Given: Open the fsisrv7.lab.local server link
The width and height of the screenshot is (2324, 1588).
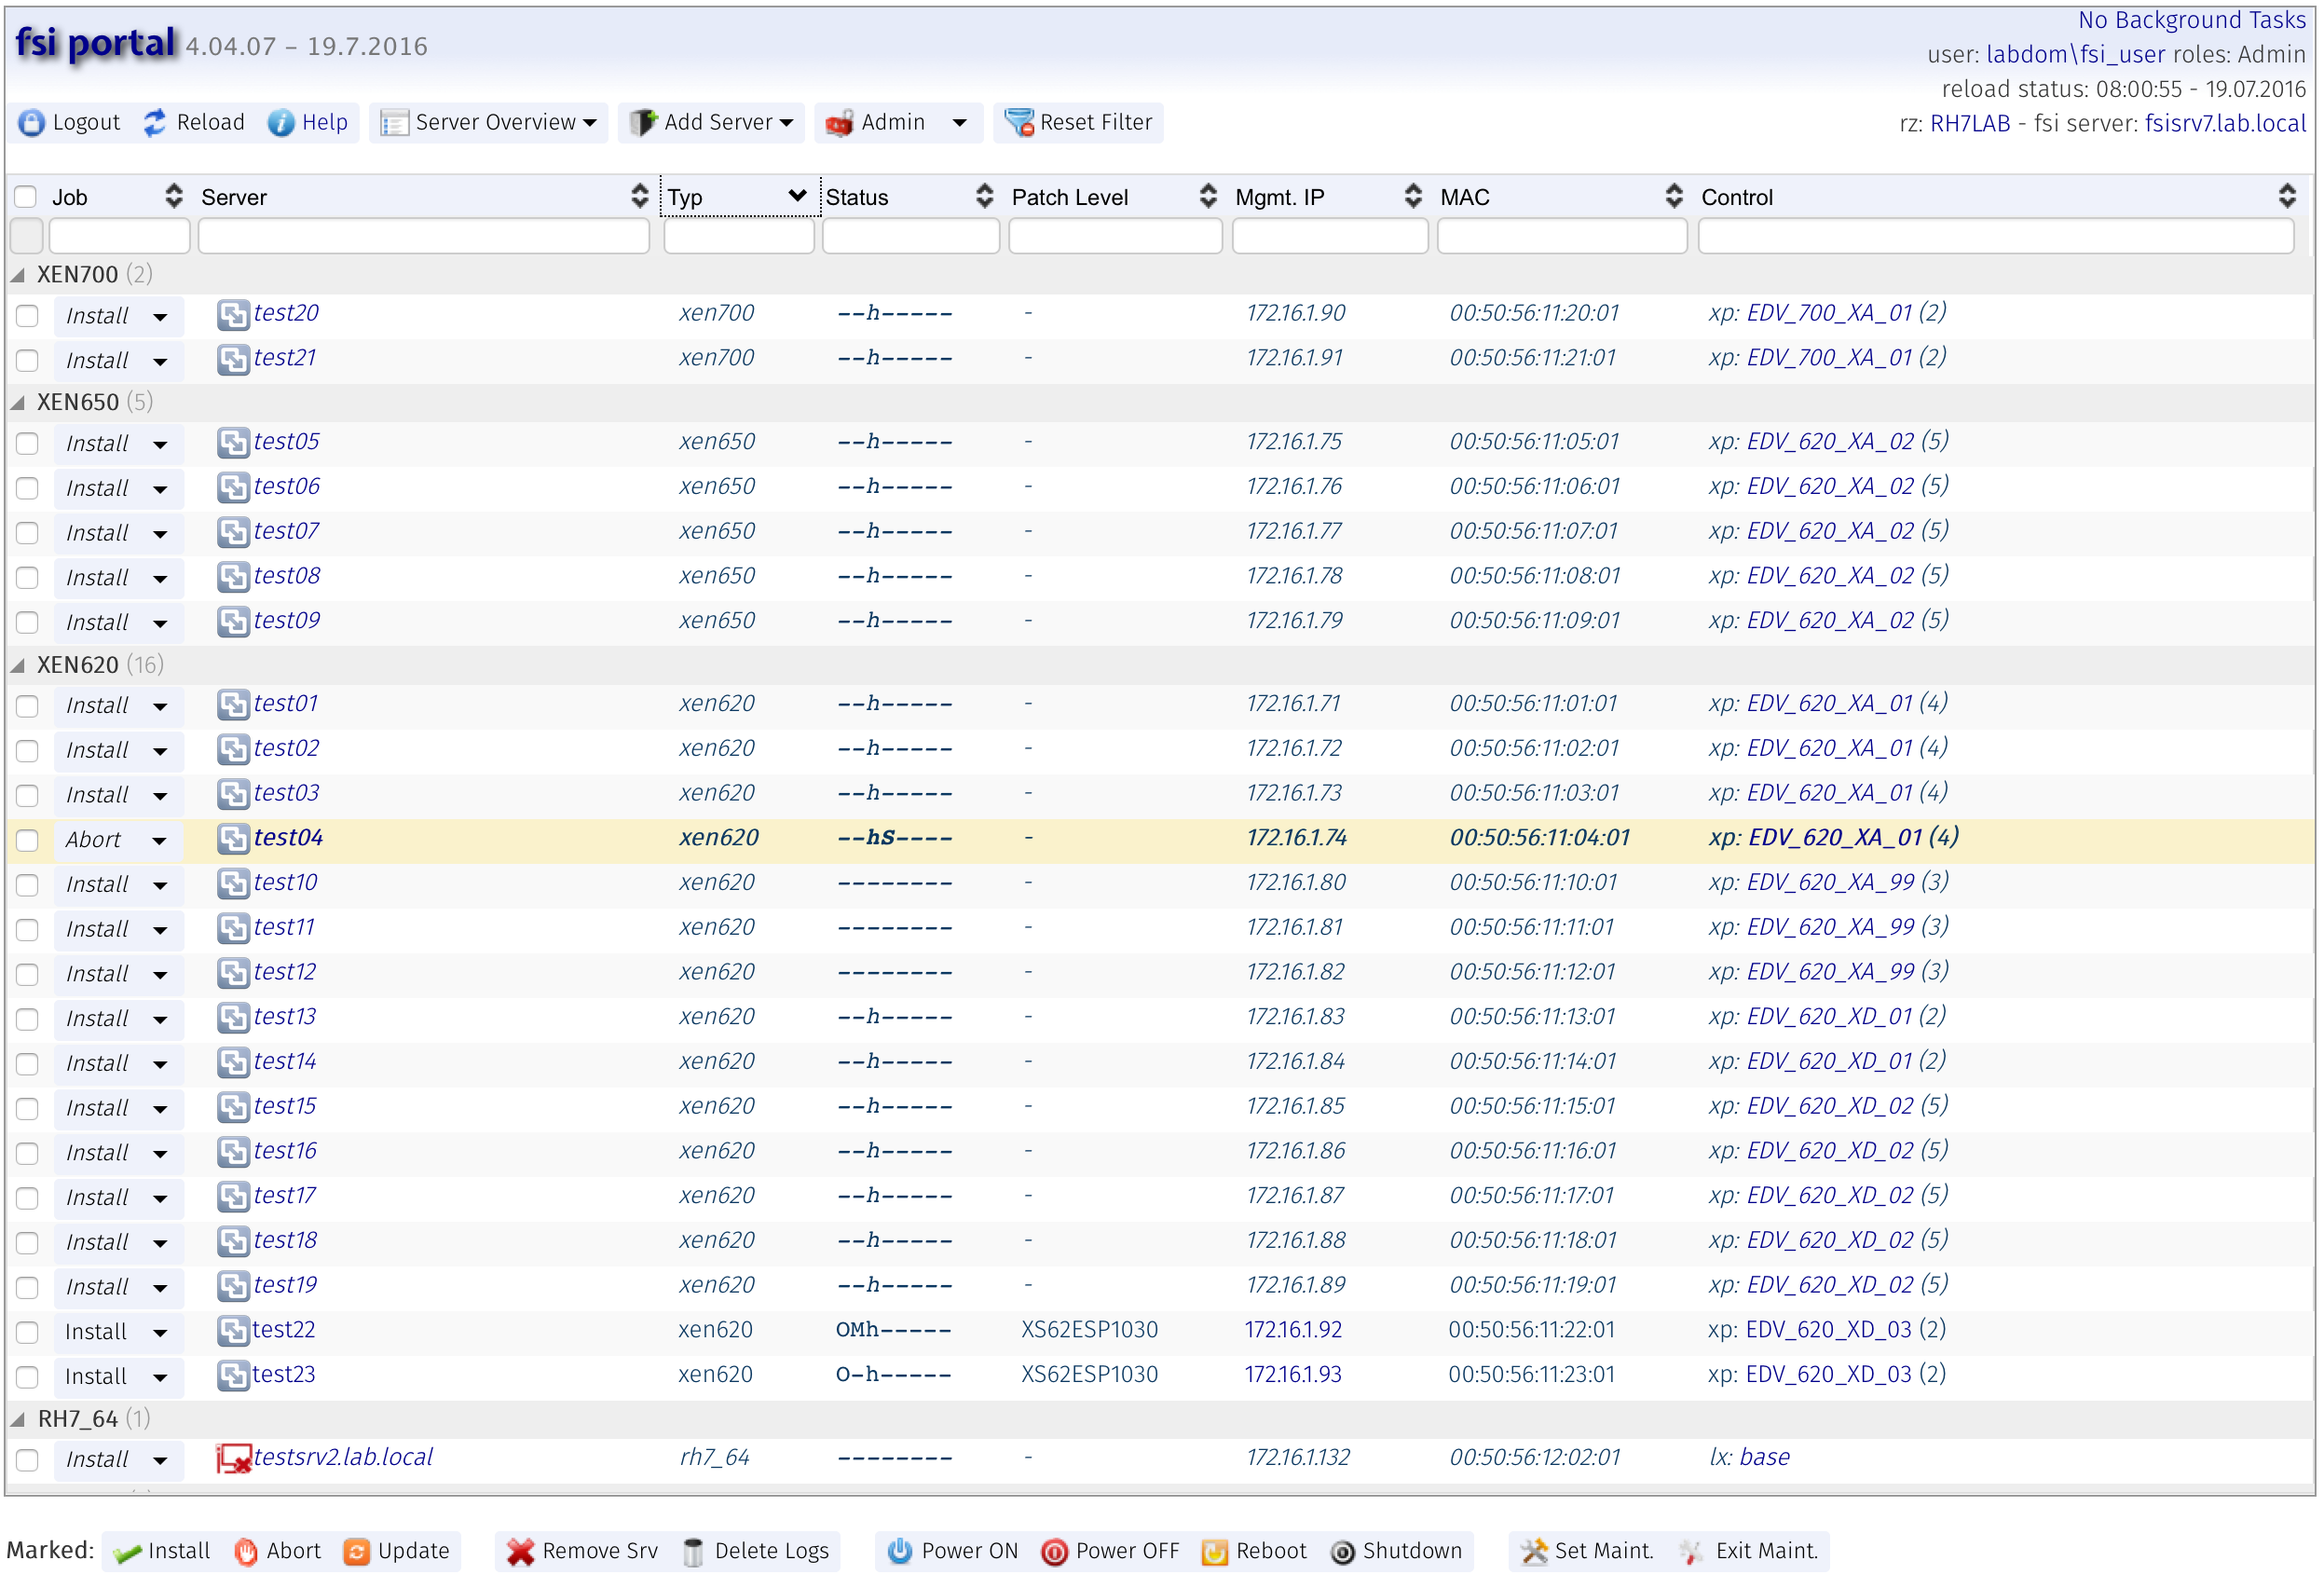Looking at the screenshot, I should [2225, 123].
